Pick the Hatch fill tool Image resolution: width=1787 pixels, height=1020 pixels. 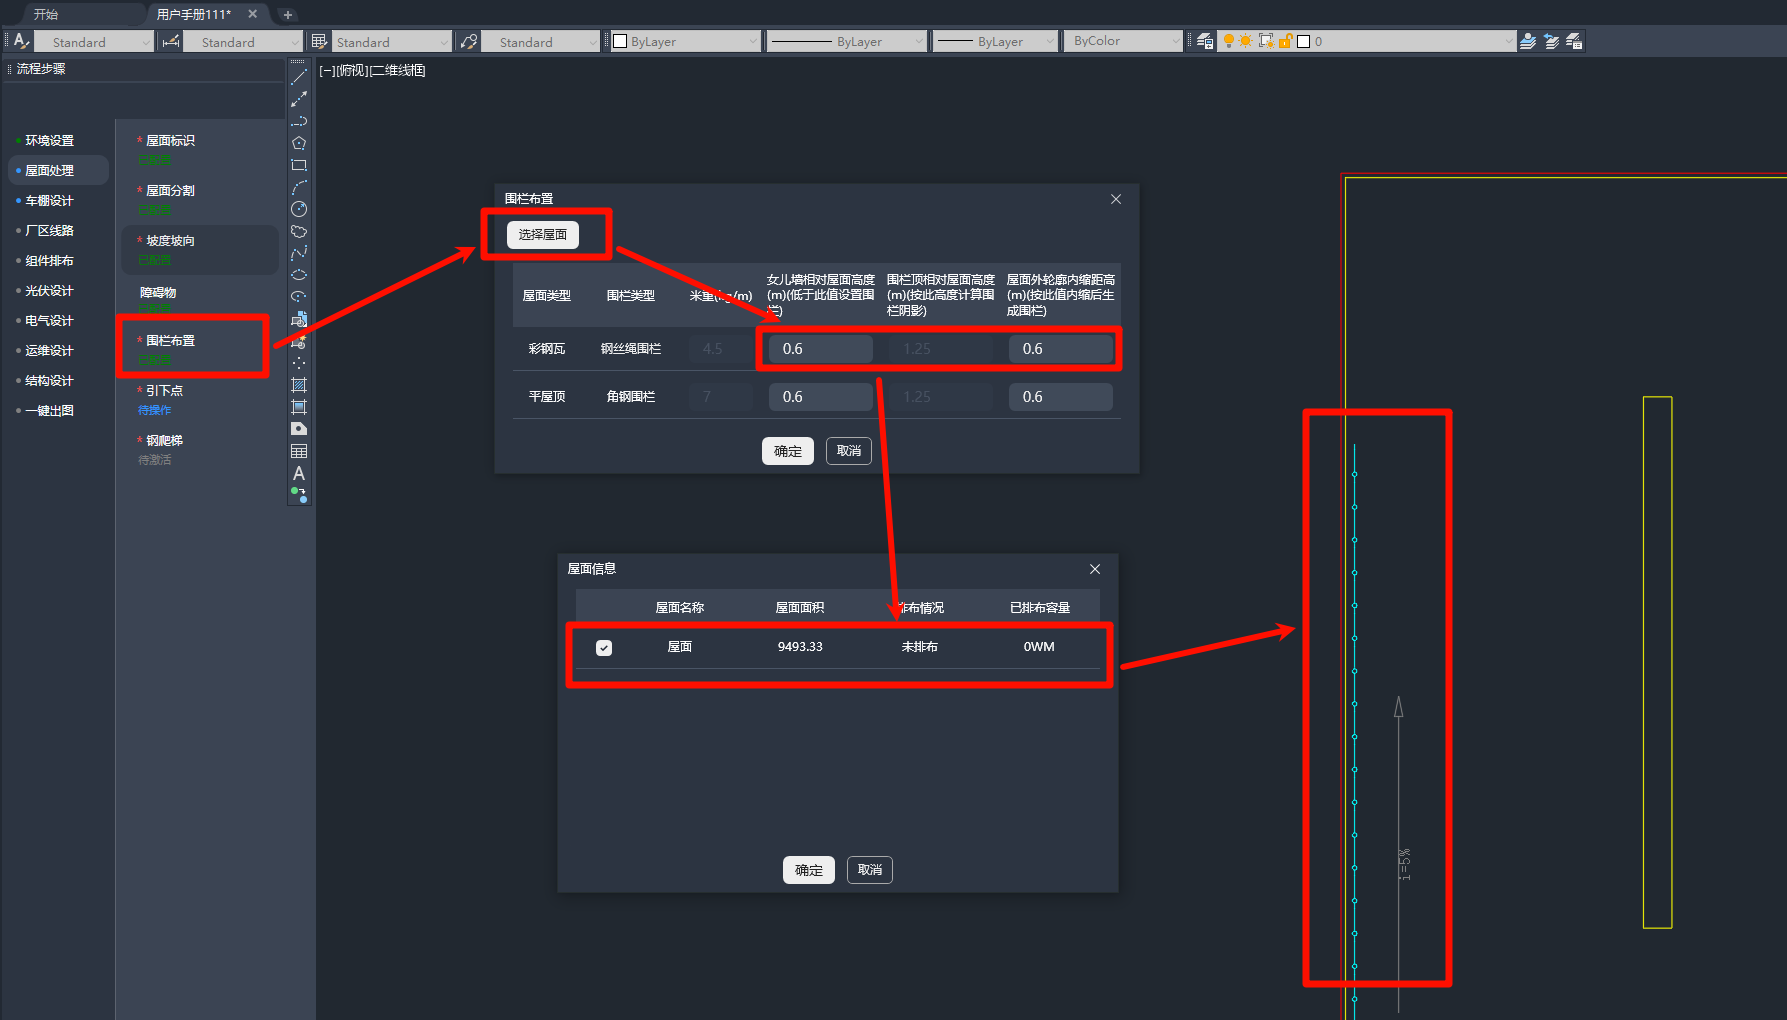coord(298,385)
